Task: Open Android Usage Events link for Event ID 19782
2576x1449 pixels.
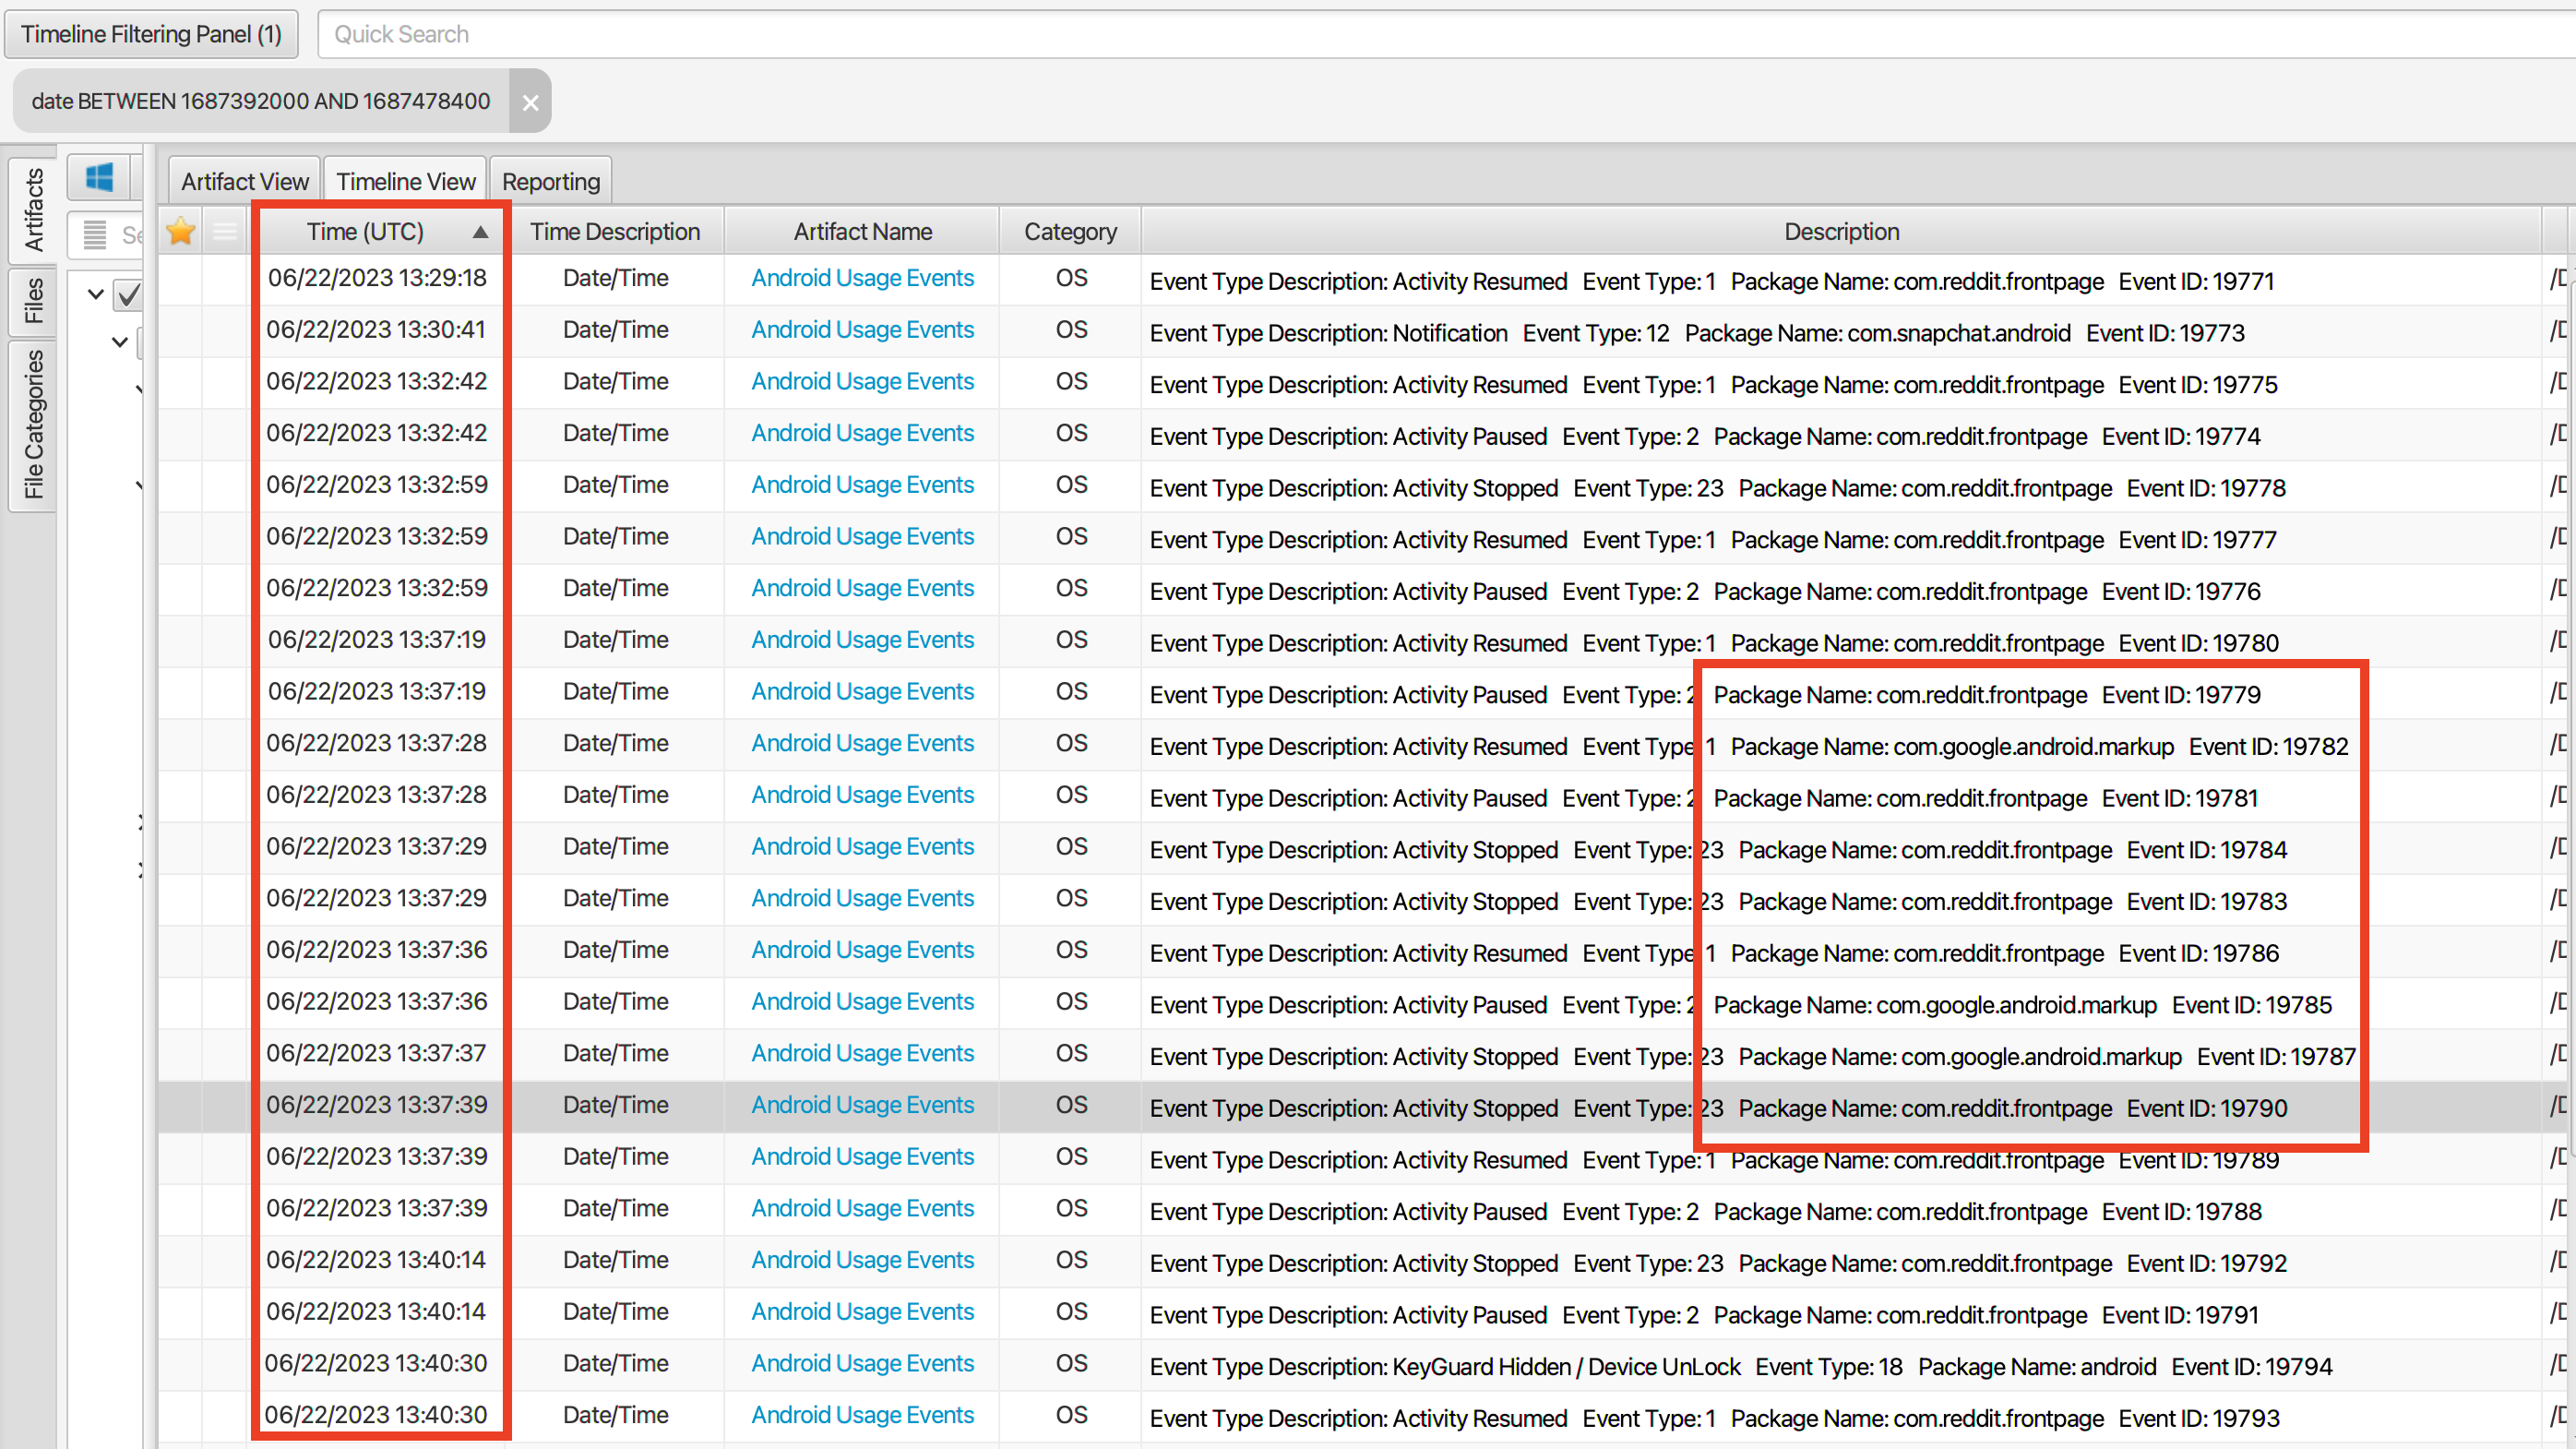Action: [x=862, y=743]
